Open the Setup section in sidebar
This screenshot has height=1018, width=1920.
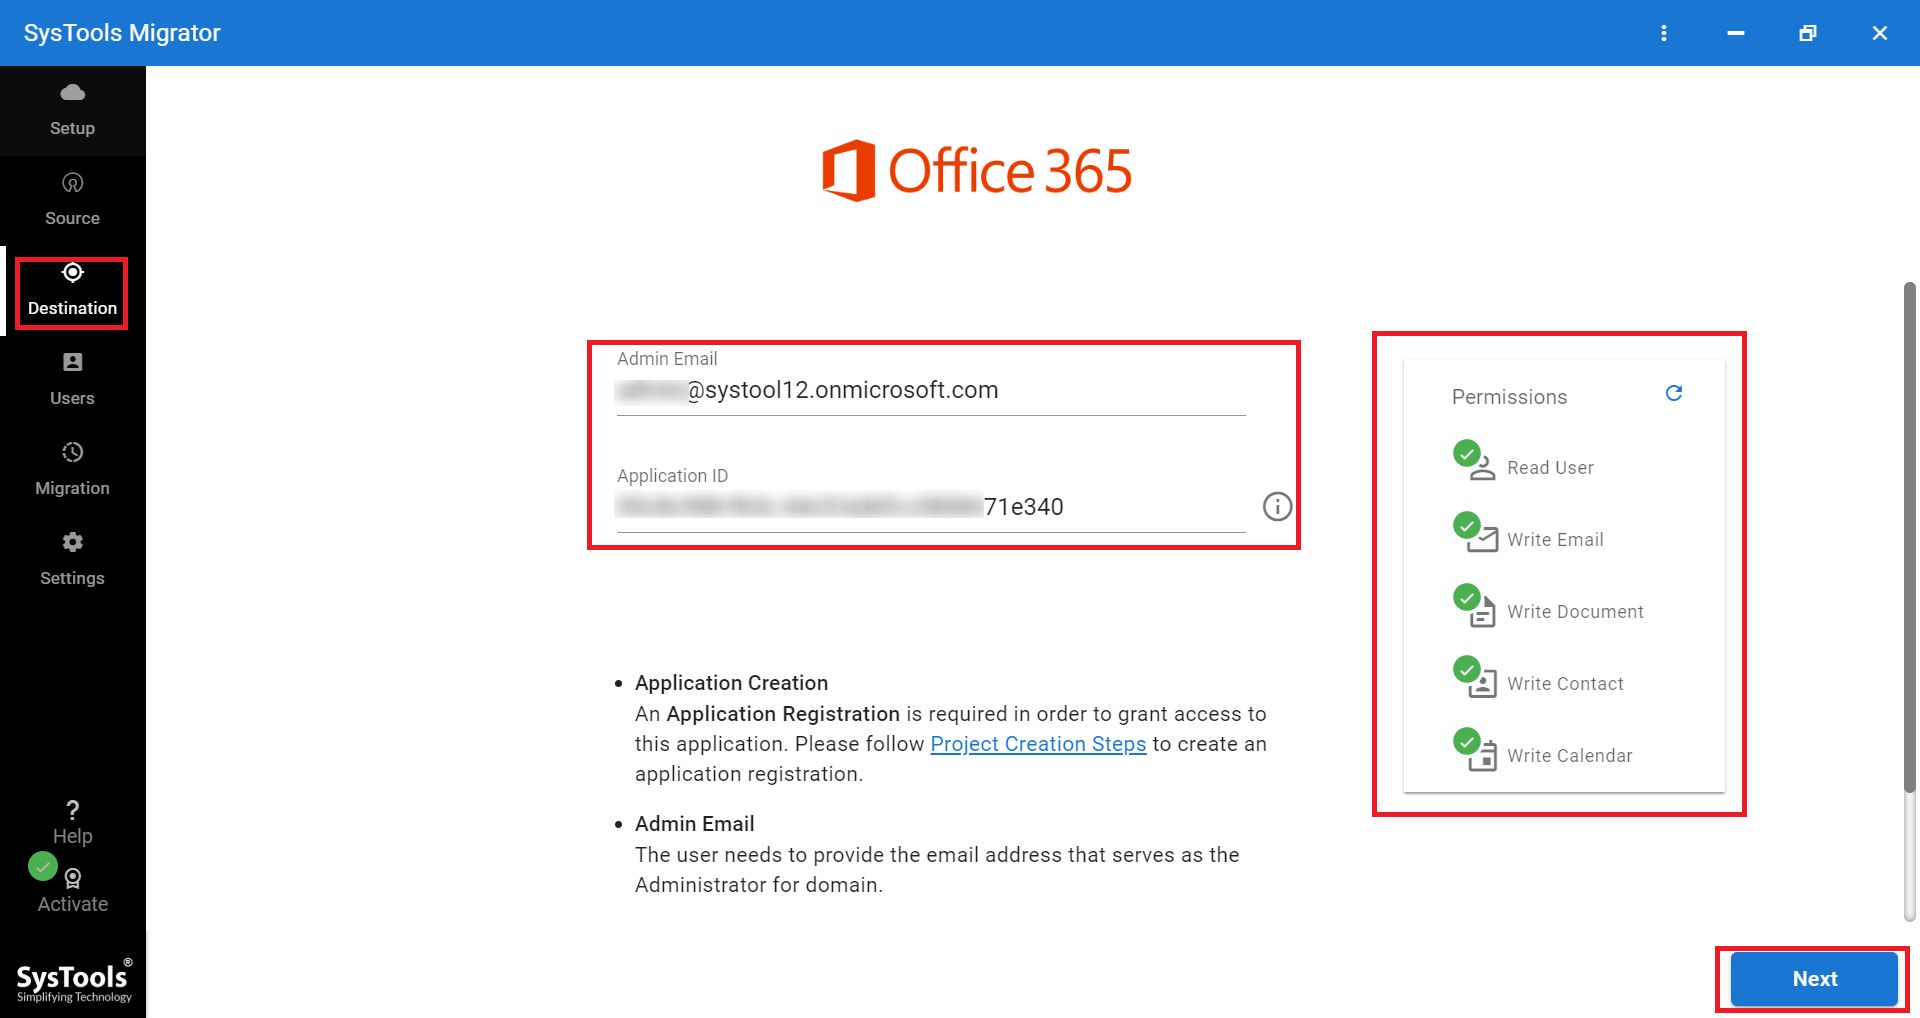(72, 110)
